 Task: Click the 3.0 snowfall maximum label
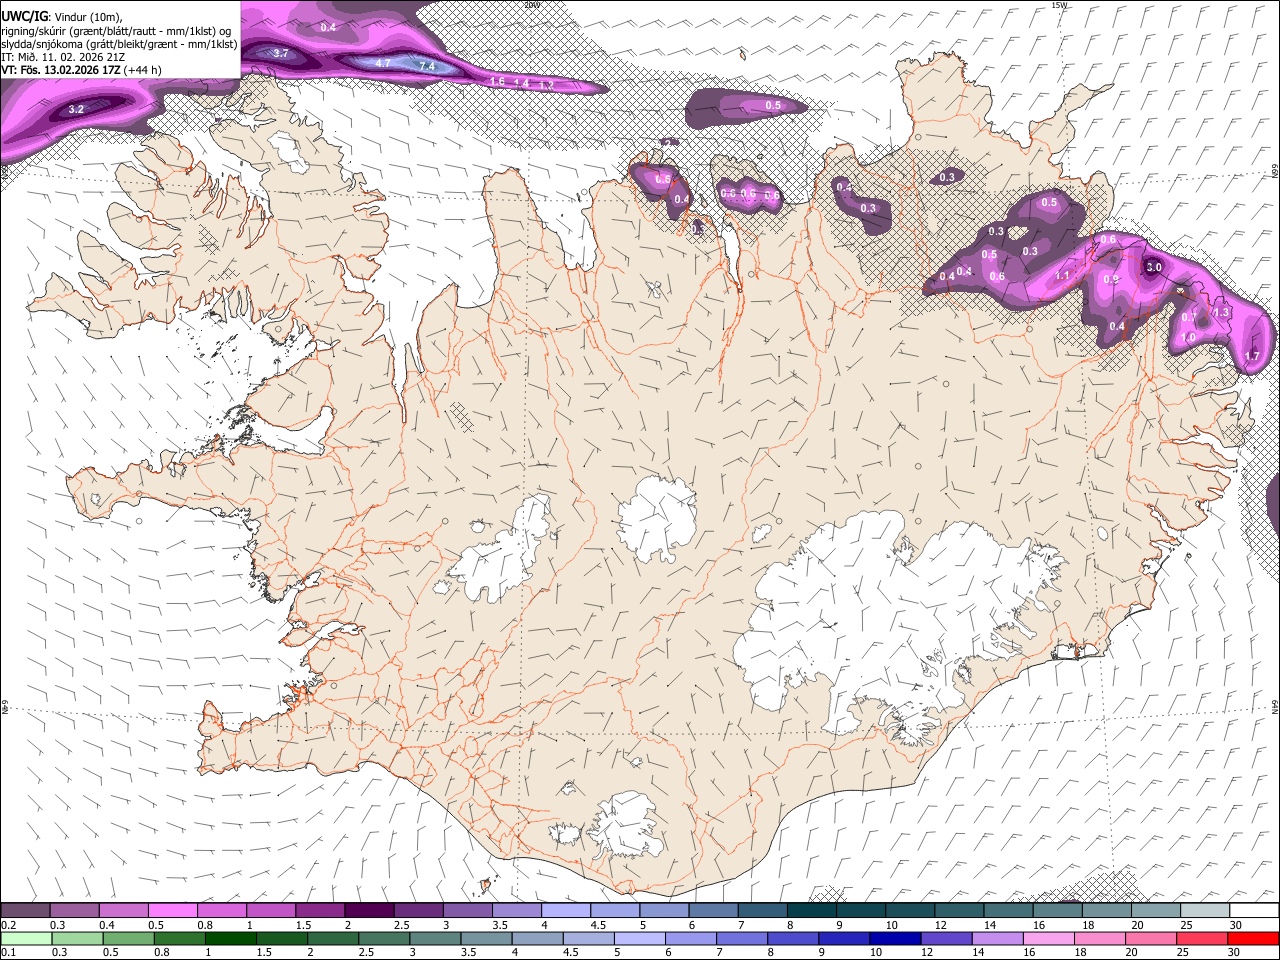click(1153, 267)
